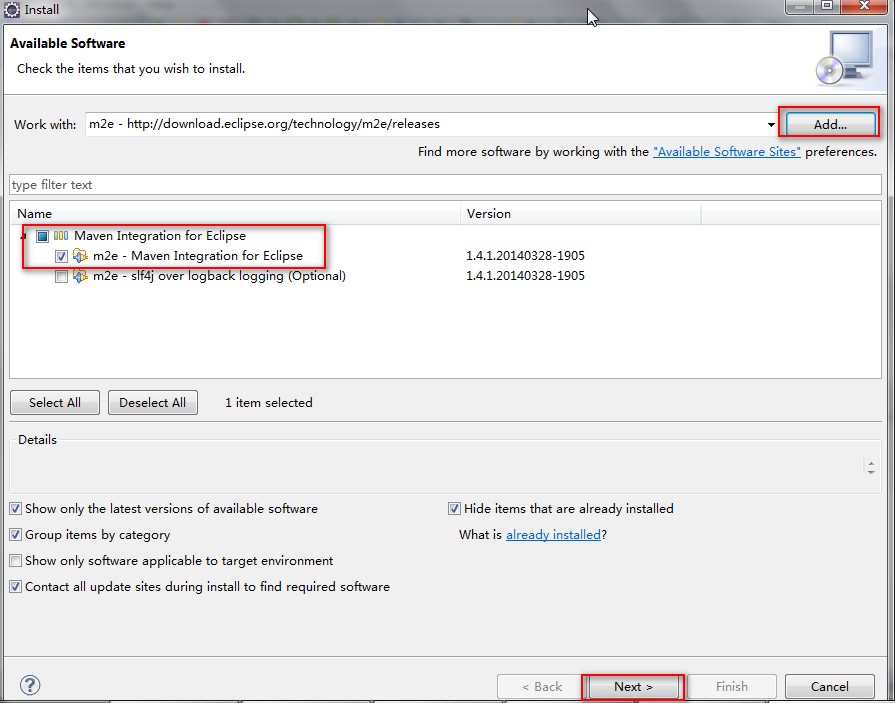Screen dimensions: 895x703
Task: Open the help question mark icon
Action: [30, 685]
